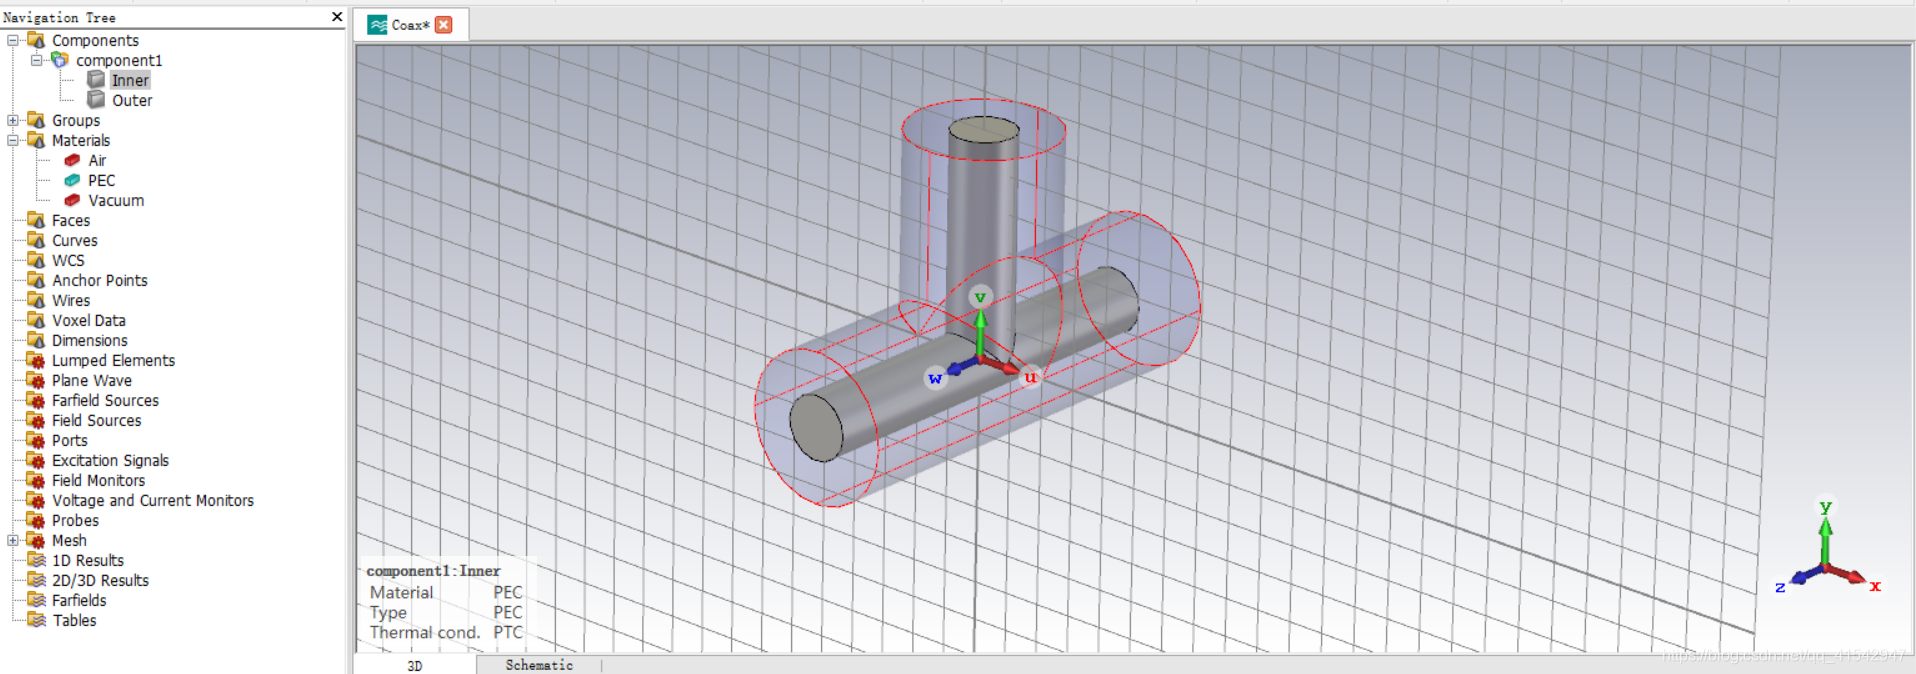Select 2D/3D Results in tree
Image resolution: width=1916 pixels, height=674 pixels.
tap(100, 580)
